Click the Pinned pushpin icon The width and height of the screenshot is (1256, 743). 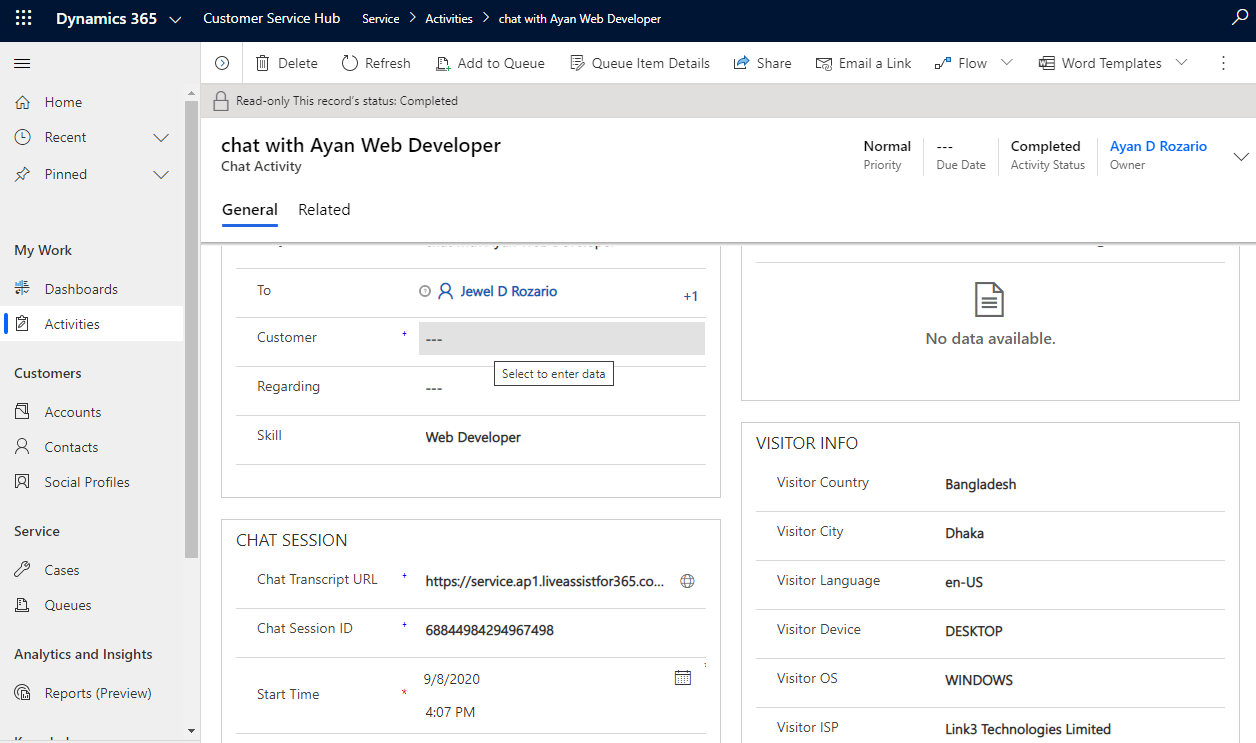[23, 174]
